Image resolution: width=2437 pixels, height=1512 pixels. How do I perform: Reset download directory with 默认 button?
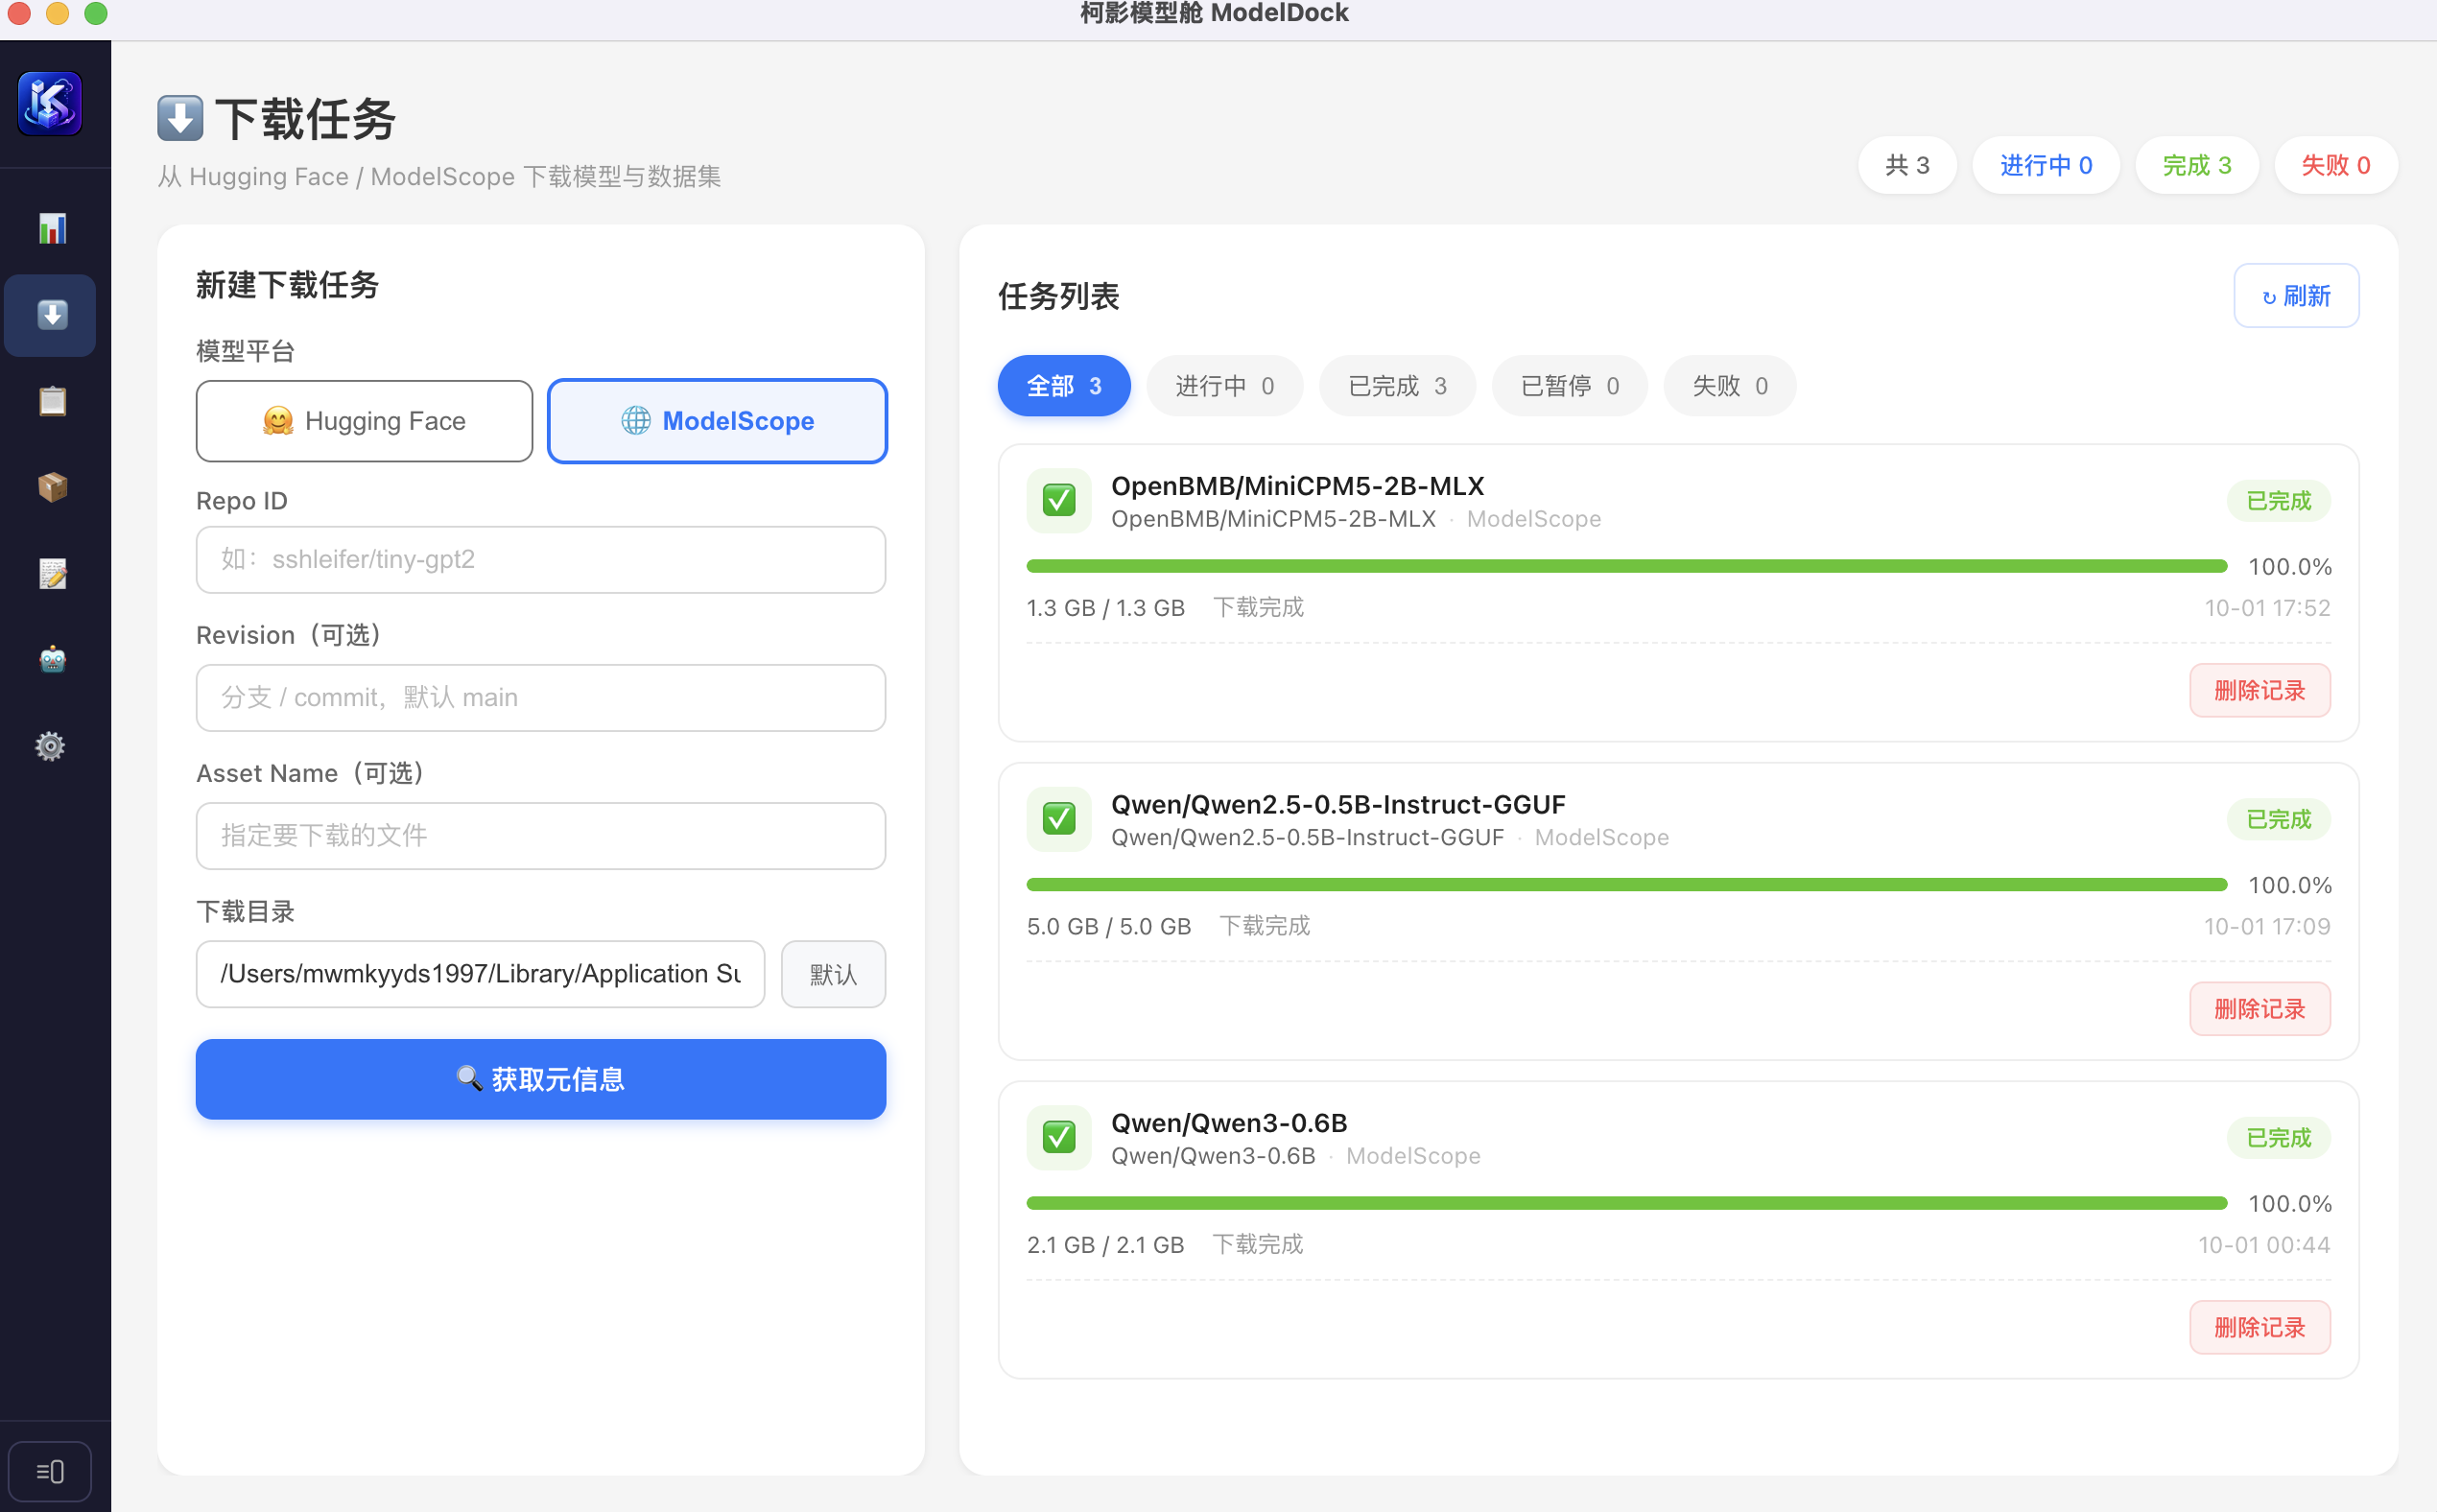tap(833, 974)
